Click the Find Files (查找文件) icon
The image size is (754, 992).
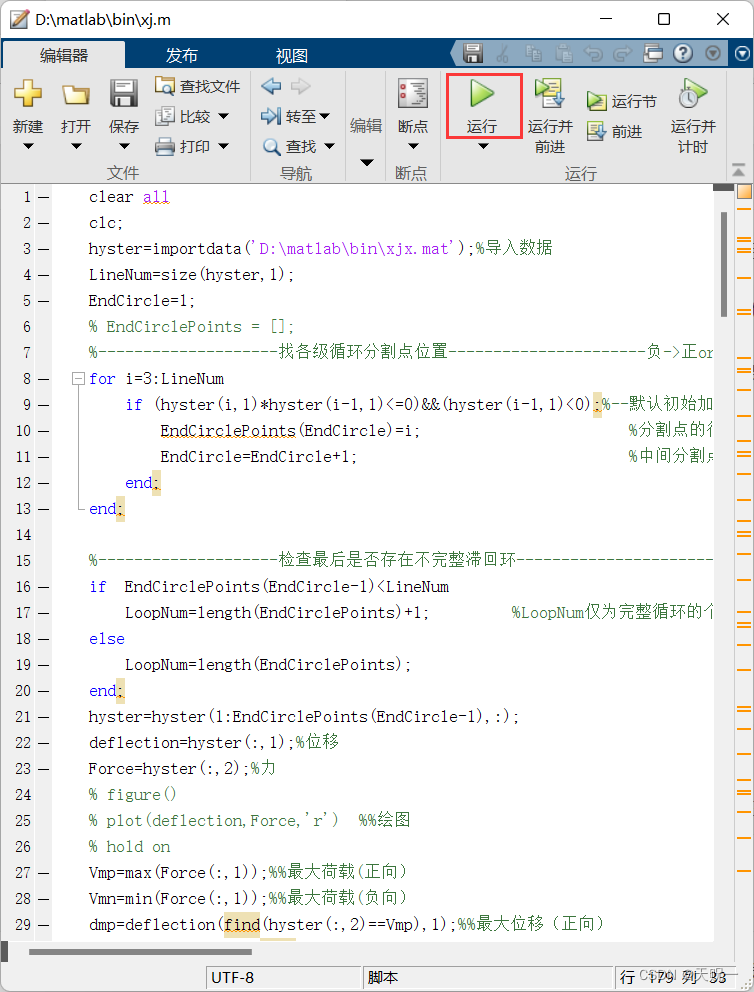pos(165,85)
